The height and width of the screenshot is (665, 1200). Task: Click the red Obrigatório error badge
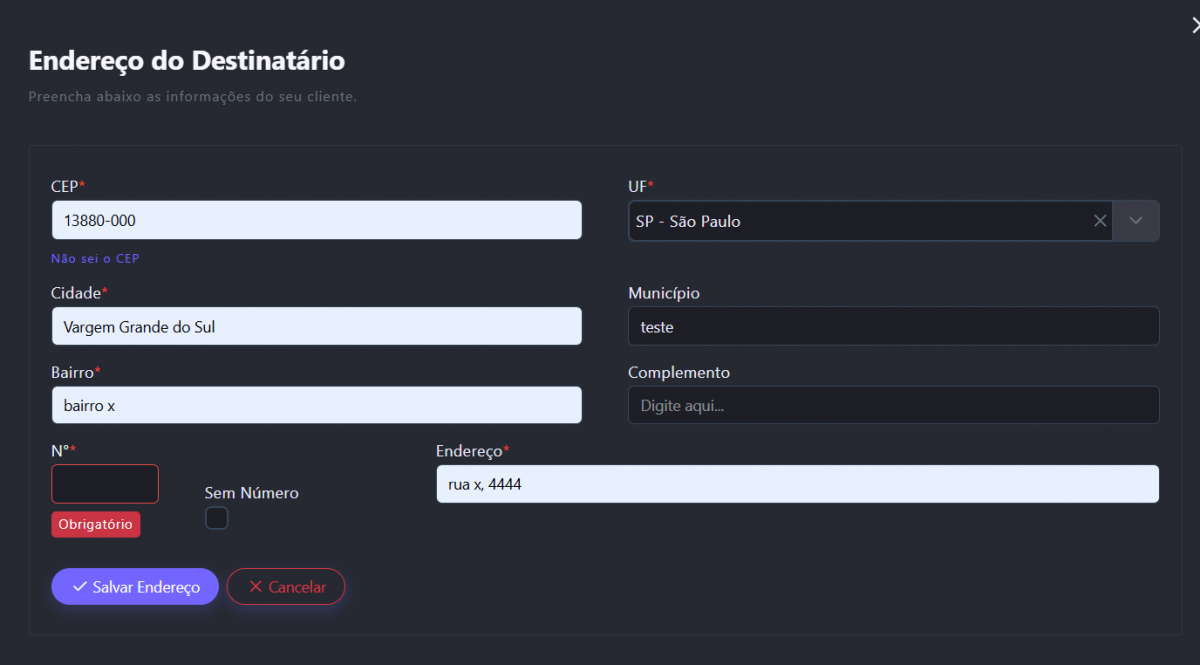tap(96, 525)
